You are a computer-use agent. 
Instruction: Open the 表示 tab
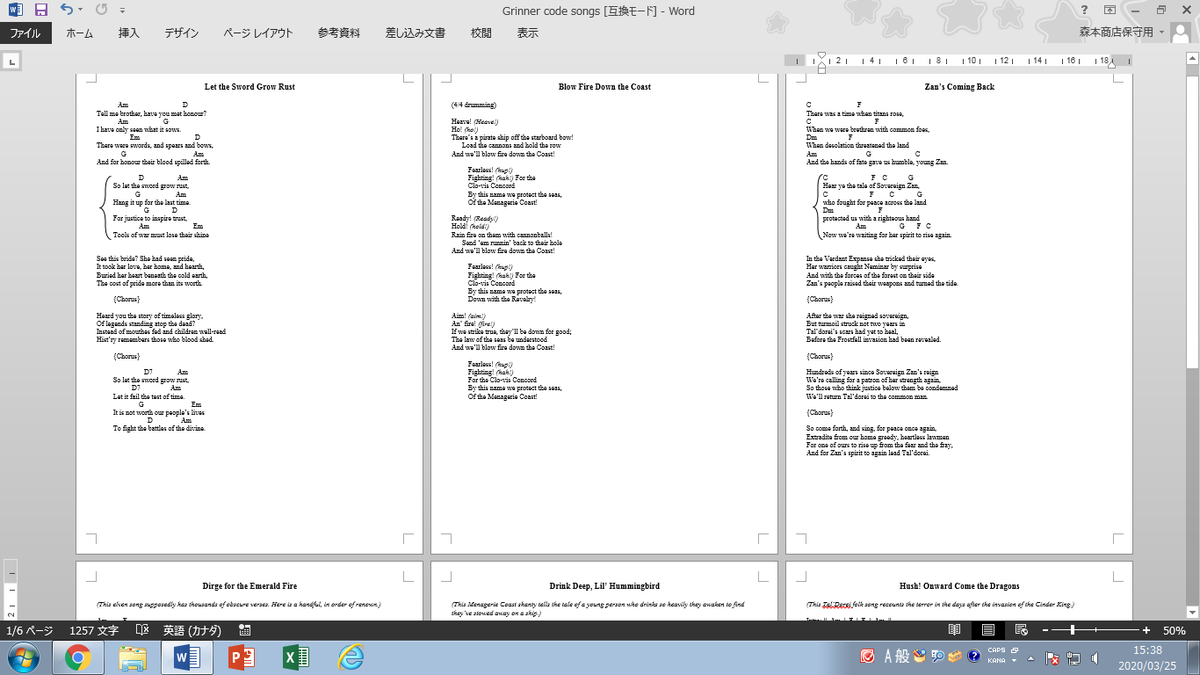click(x=528, y=33)
